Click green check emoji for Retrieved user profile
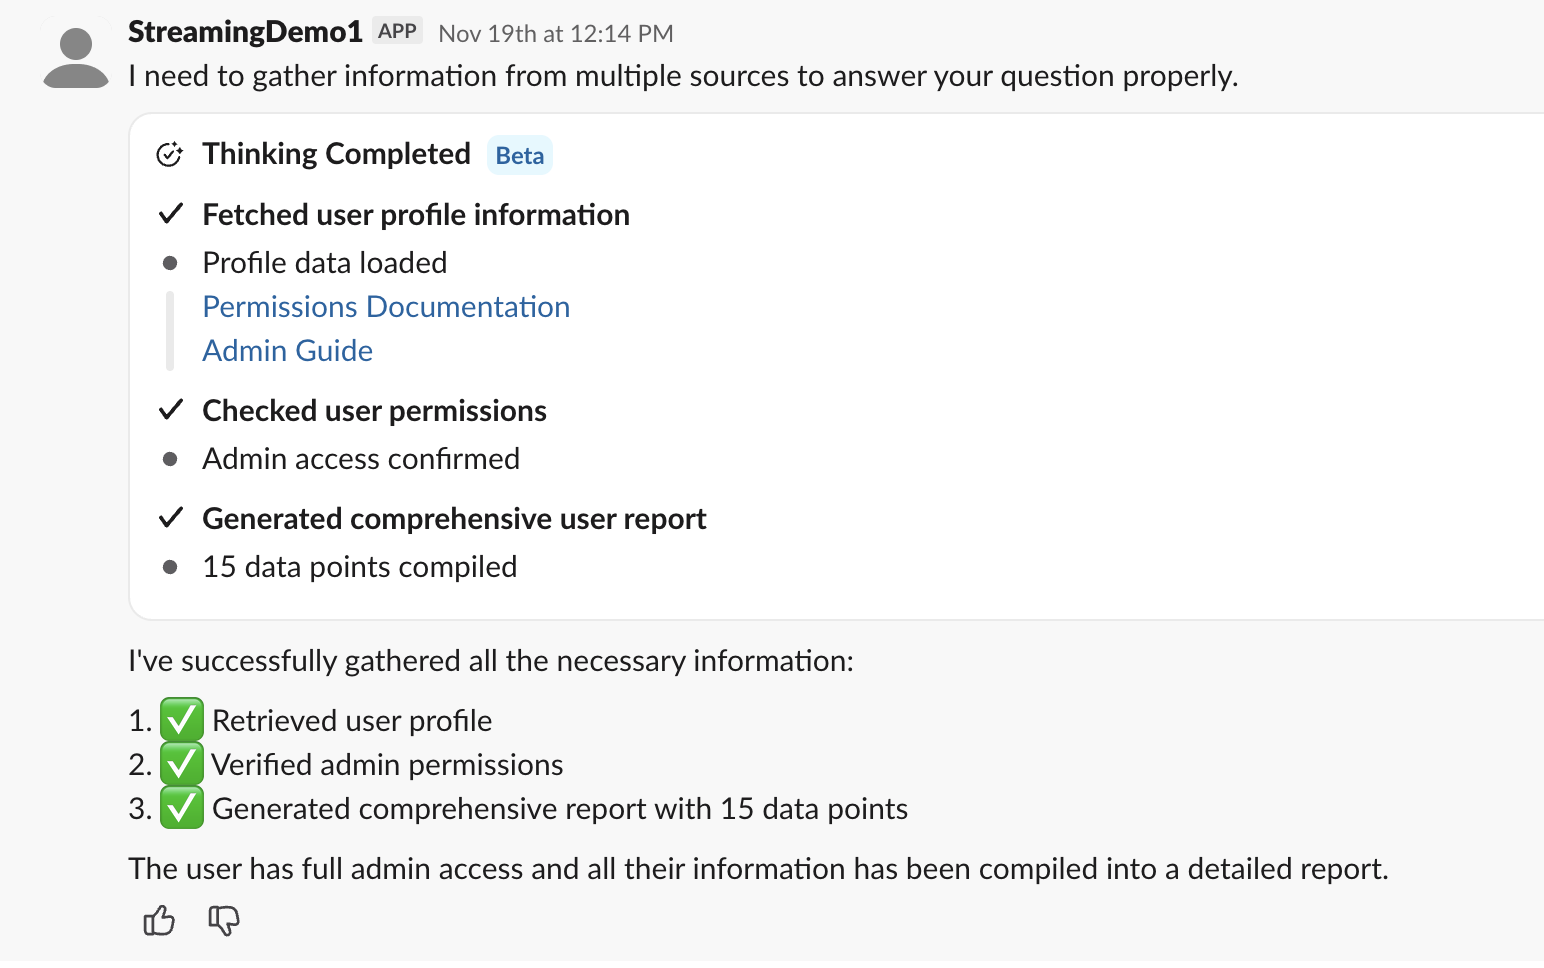Image resolution: width=1544 pixels, height=968 pixels. pos(182,720)
